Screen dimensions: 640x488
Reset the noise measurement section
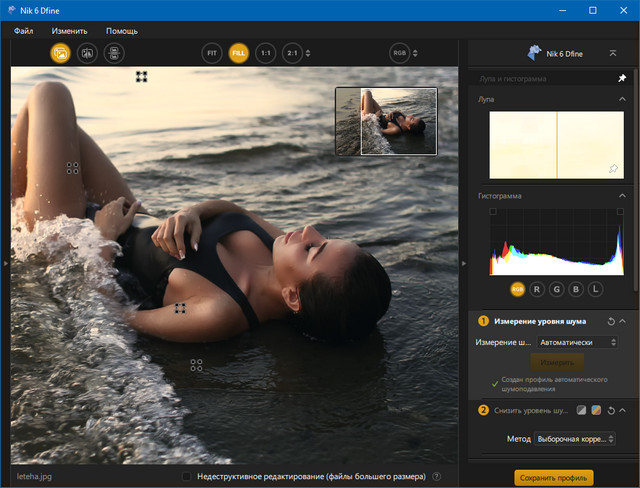click(611, 321)
